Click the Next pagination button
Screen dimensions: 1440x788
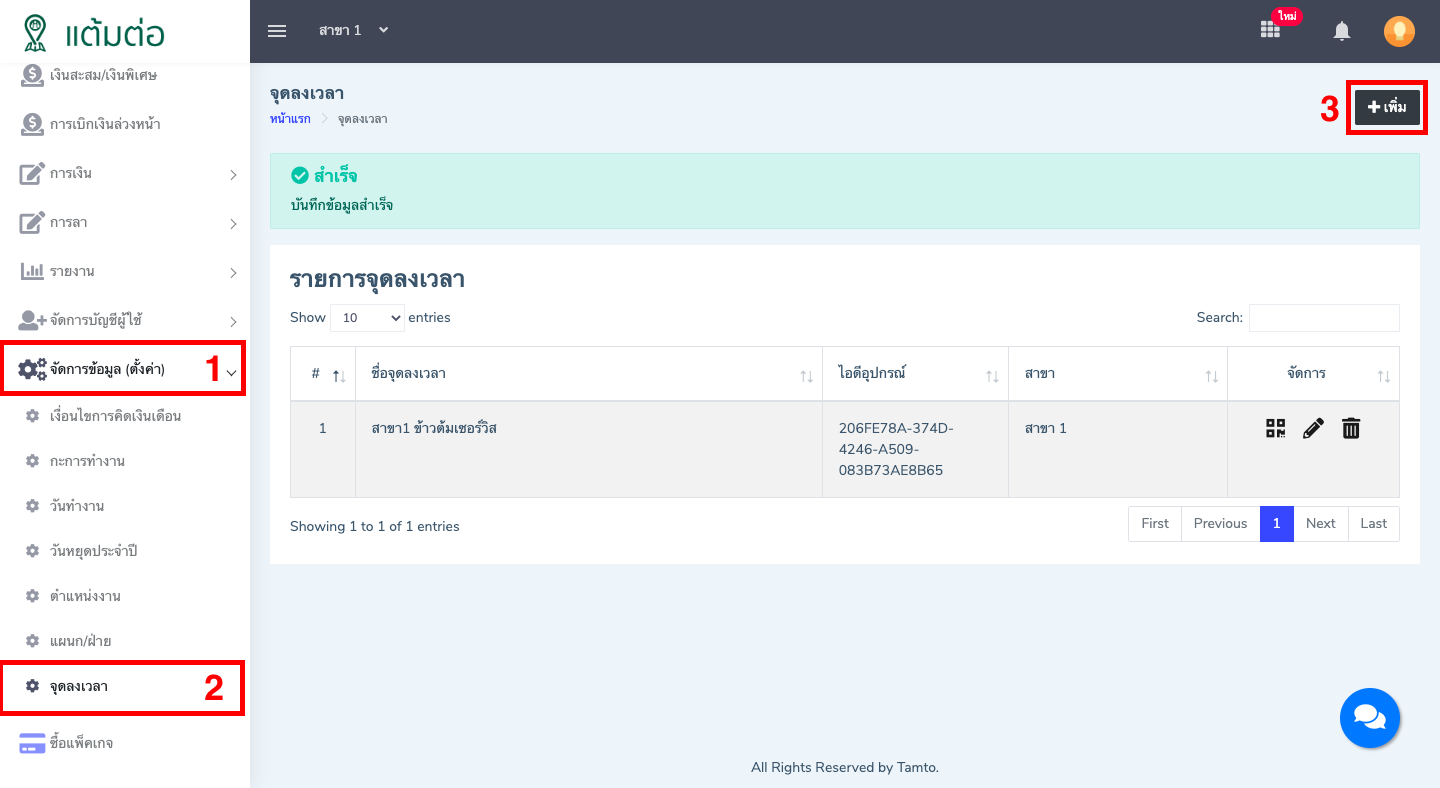[1320, 524]
